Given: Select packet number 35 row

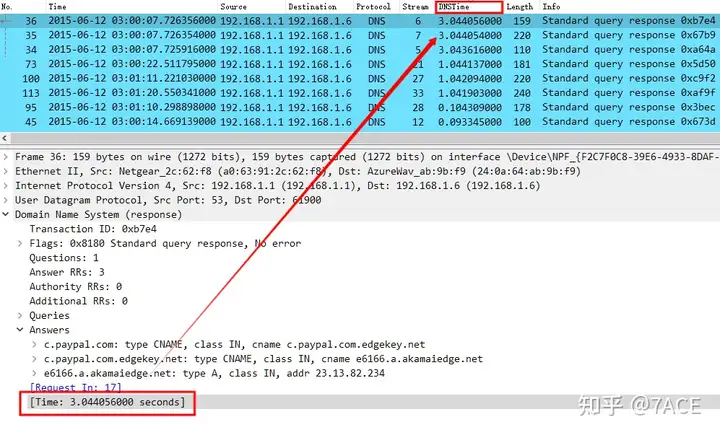Looking at the screenshot, I should [x=360, y=35].
